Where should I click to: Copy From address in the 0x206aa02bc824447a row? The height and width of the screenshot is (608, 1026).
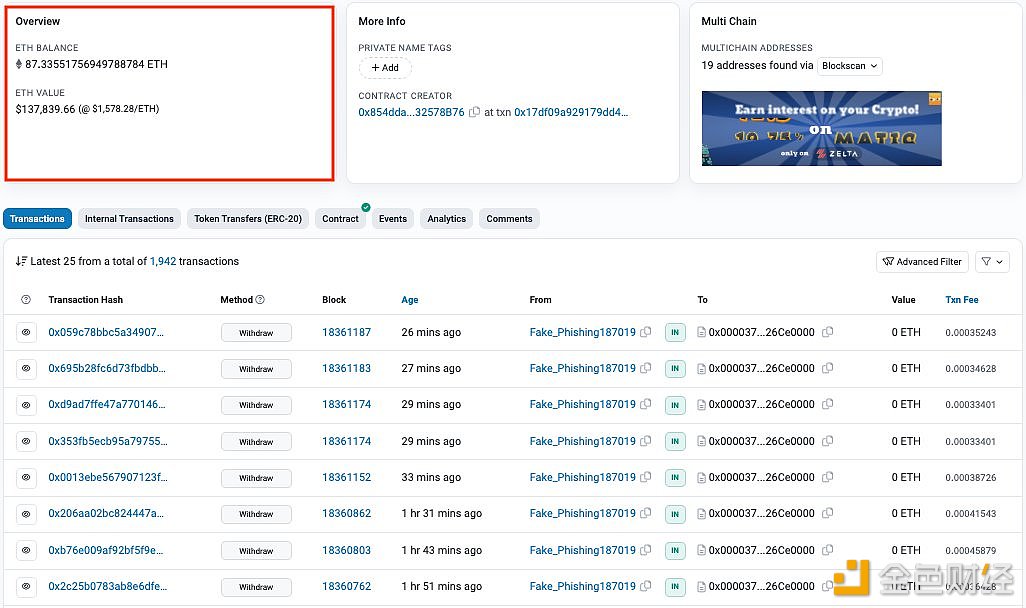(645, 513)
